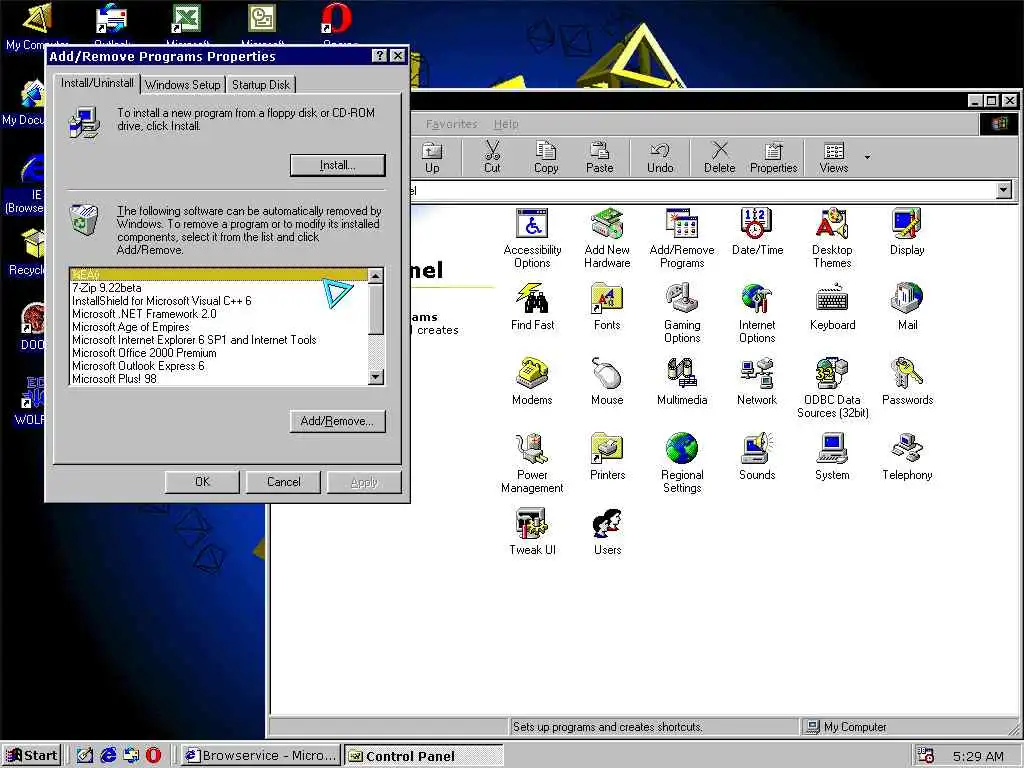
Task: Open the Keyboard icon
Action: [x=832, y=307]
